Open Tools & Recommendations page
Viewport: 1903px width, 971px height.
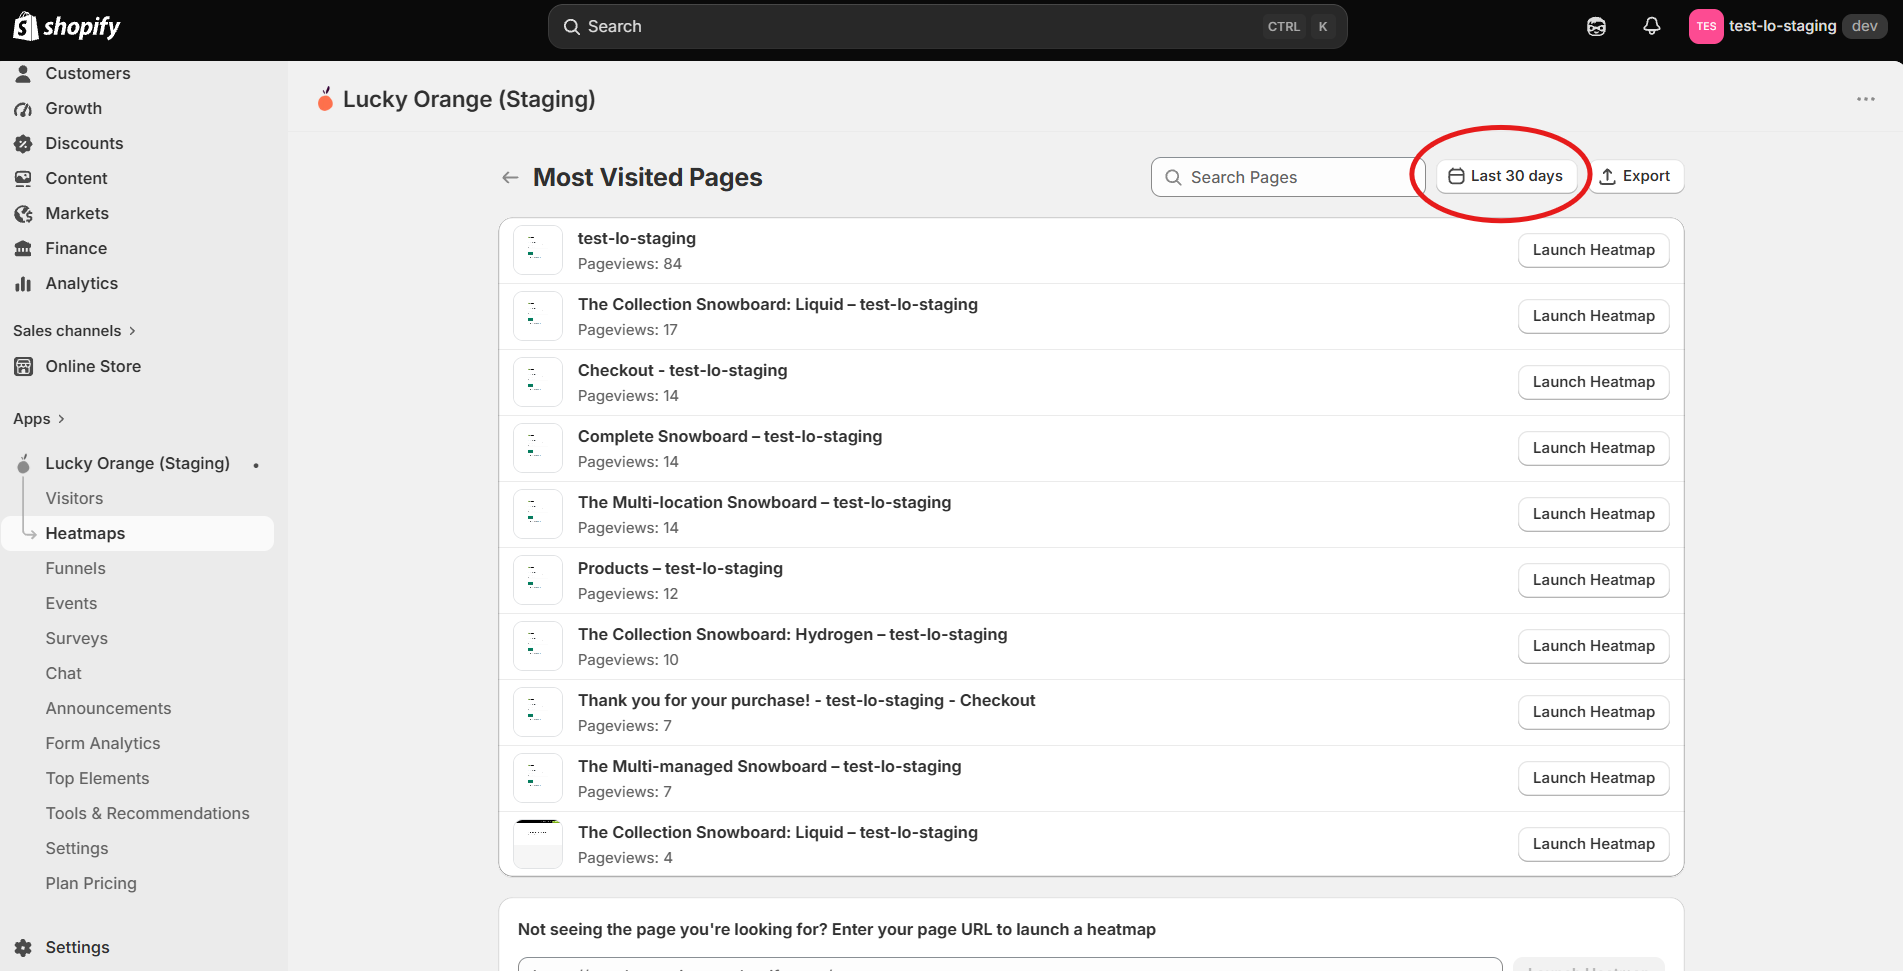click(x=147, y=813)
